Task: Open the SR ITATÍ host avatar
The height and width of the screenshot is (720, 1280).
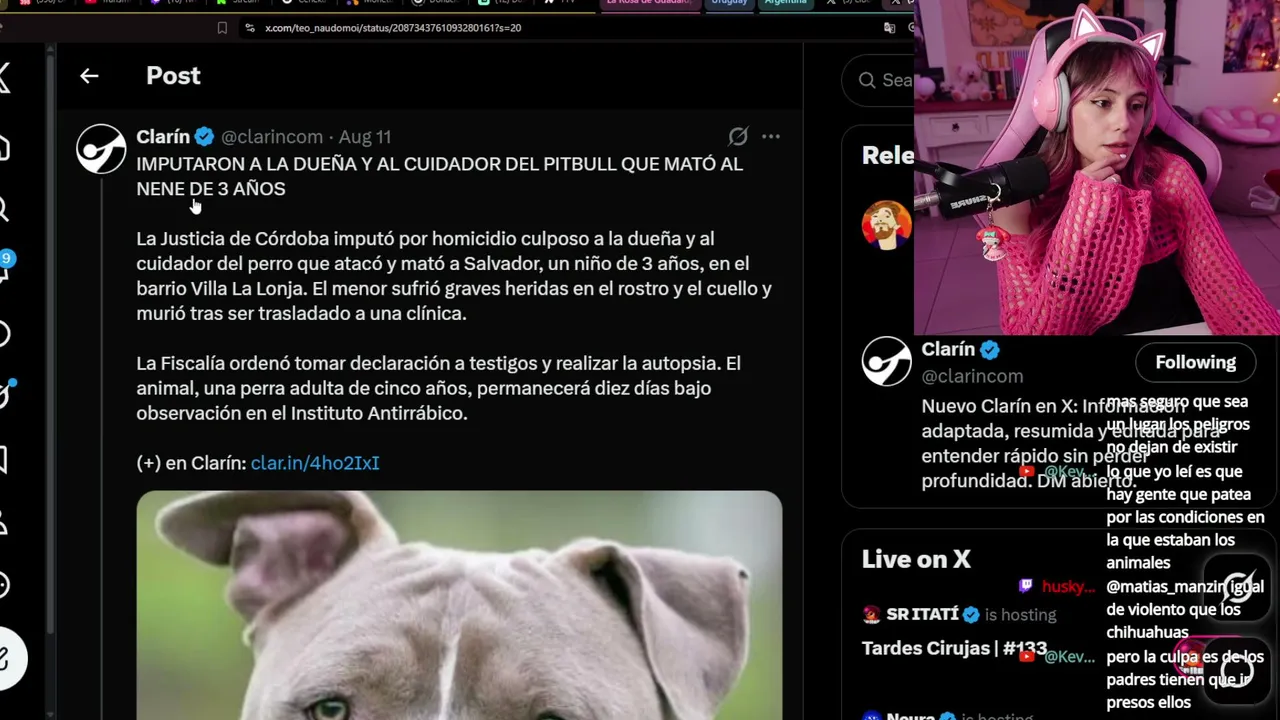Action: tap(871, 614)
